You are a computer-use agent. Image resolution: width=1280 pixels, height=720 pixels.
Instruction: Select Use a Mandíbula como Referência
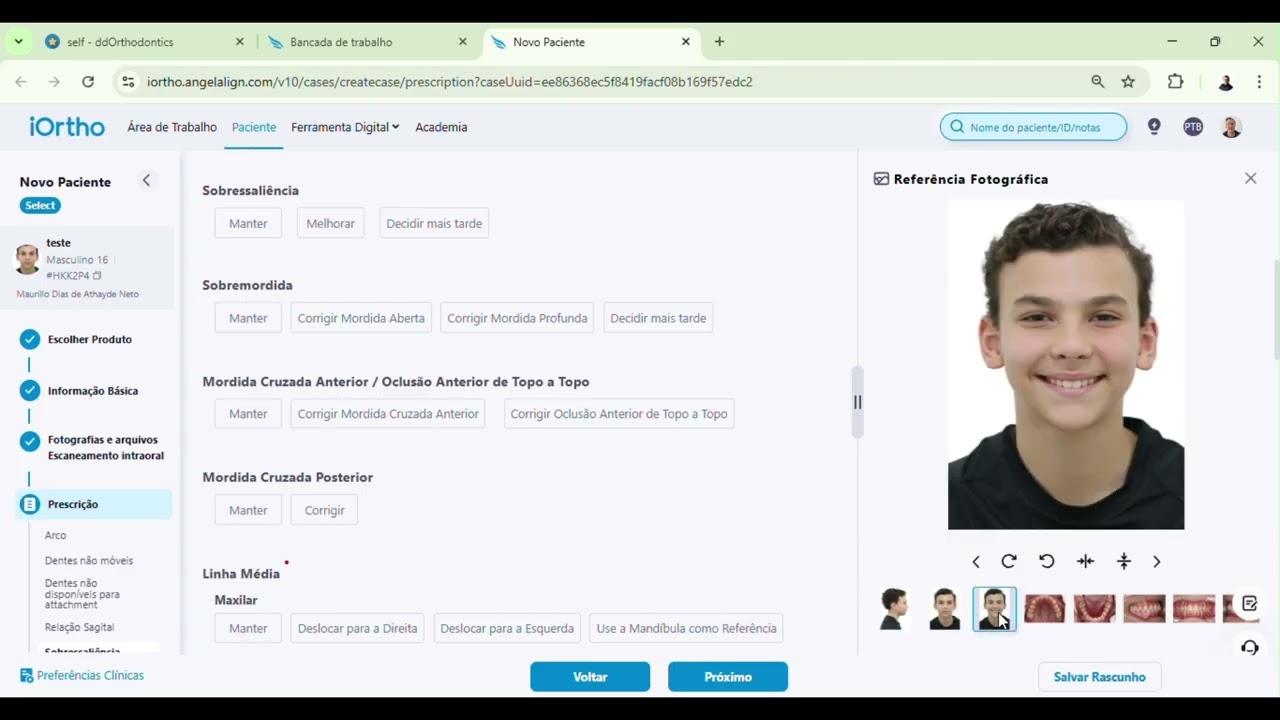coord(686,628)
